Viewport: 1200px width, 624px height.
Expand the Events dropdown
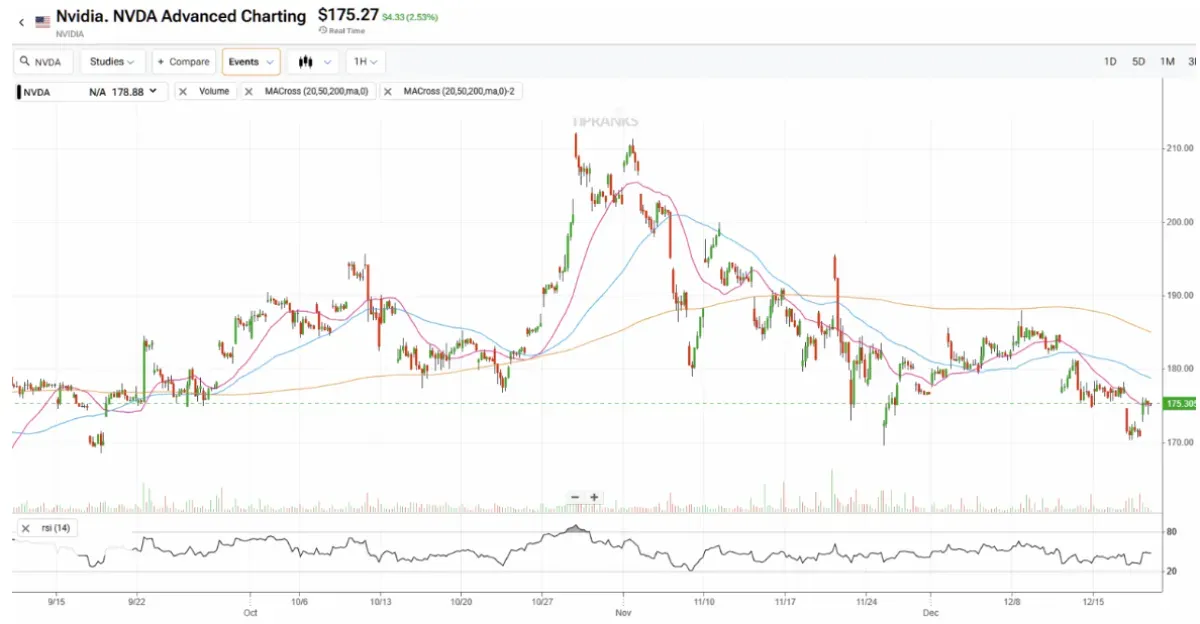pyautogui.click(x=249, y=62)
